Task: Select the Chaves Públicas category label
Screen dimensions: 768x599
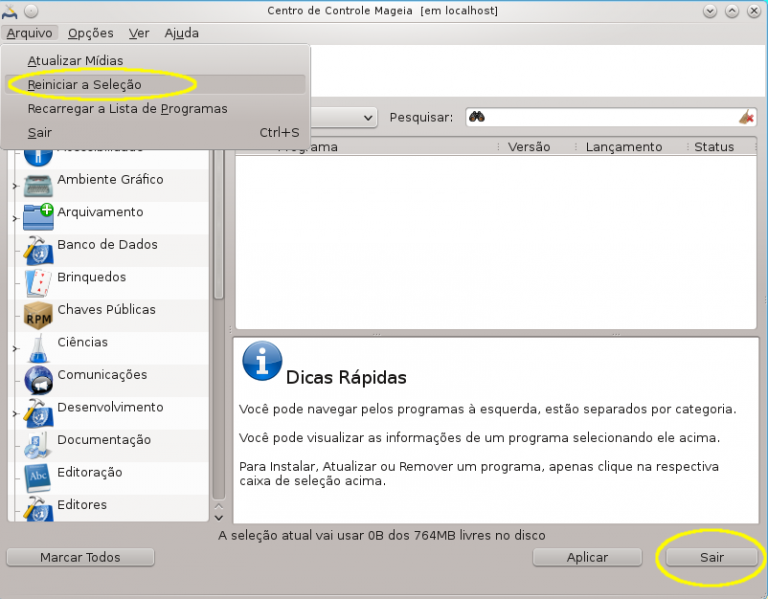Action: point(106,310)
